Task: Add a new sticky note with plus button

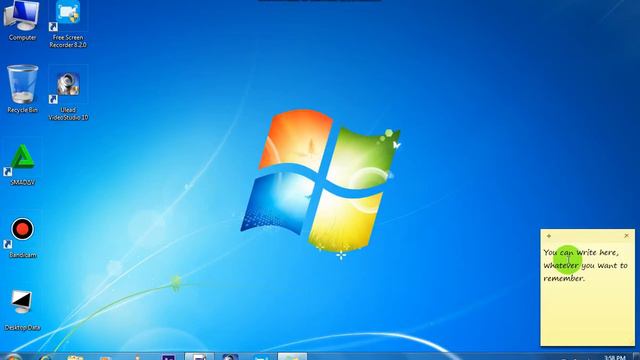Action: click(x=549, y=236)
